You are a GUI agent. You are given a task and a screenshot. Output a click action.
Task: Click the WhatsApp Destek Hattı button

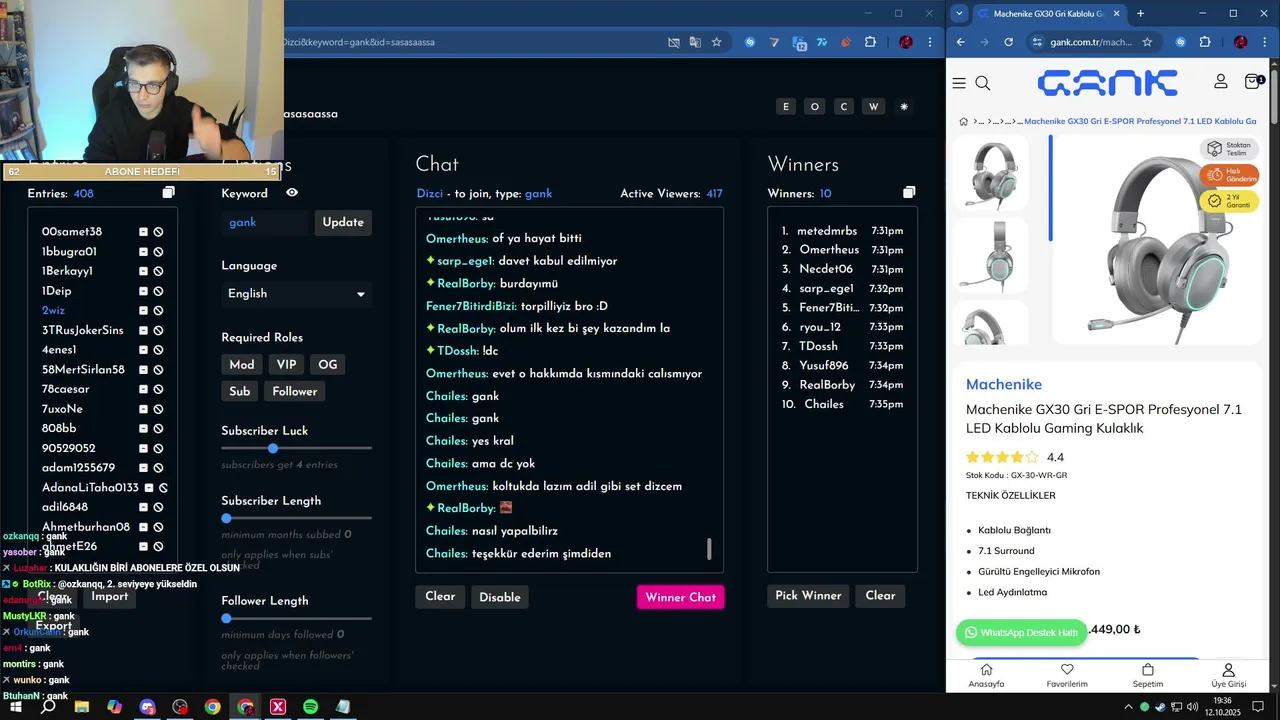click(x=1021, y=633)
